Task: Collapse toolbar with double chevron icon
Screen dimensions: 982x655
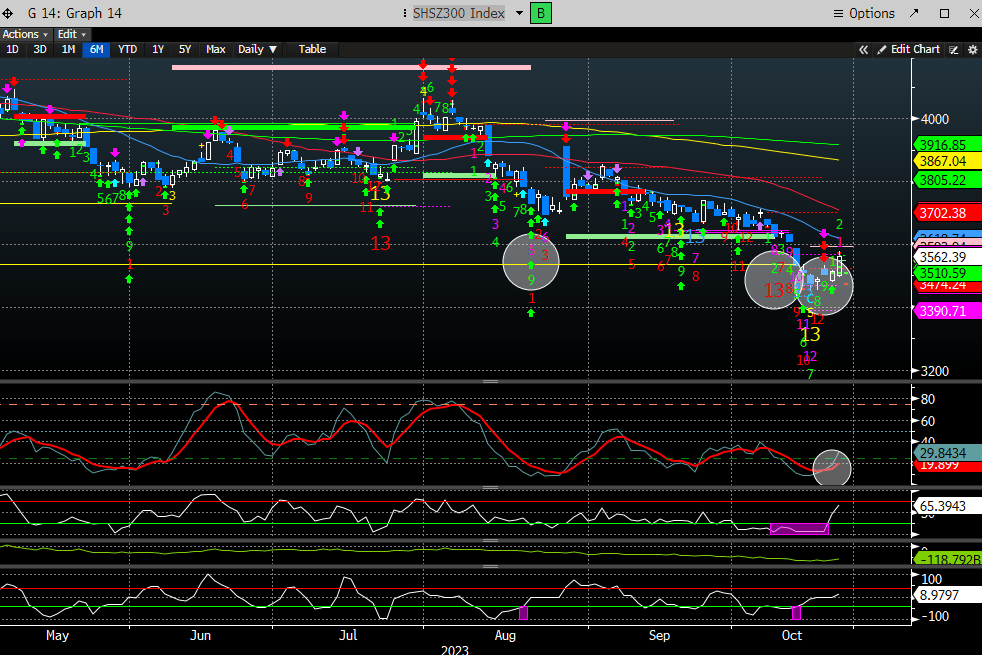Action: point(863,49)
